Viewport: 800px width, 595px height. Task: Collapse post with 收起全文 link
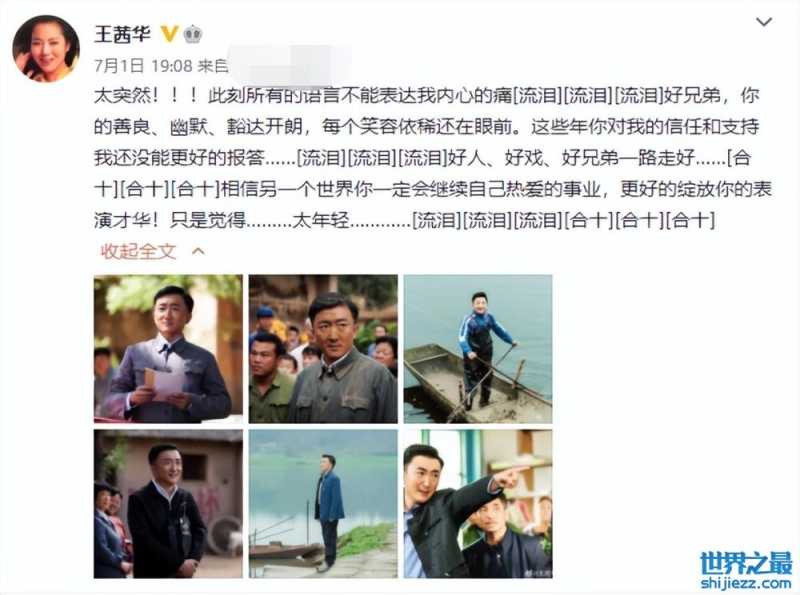pyautogui.click(x=138, y=251)
